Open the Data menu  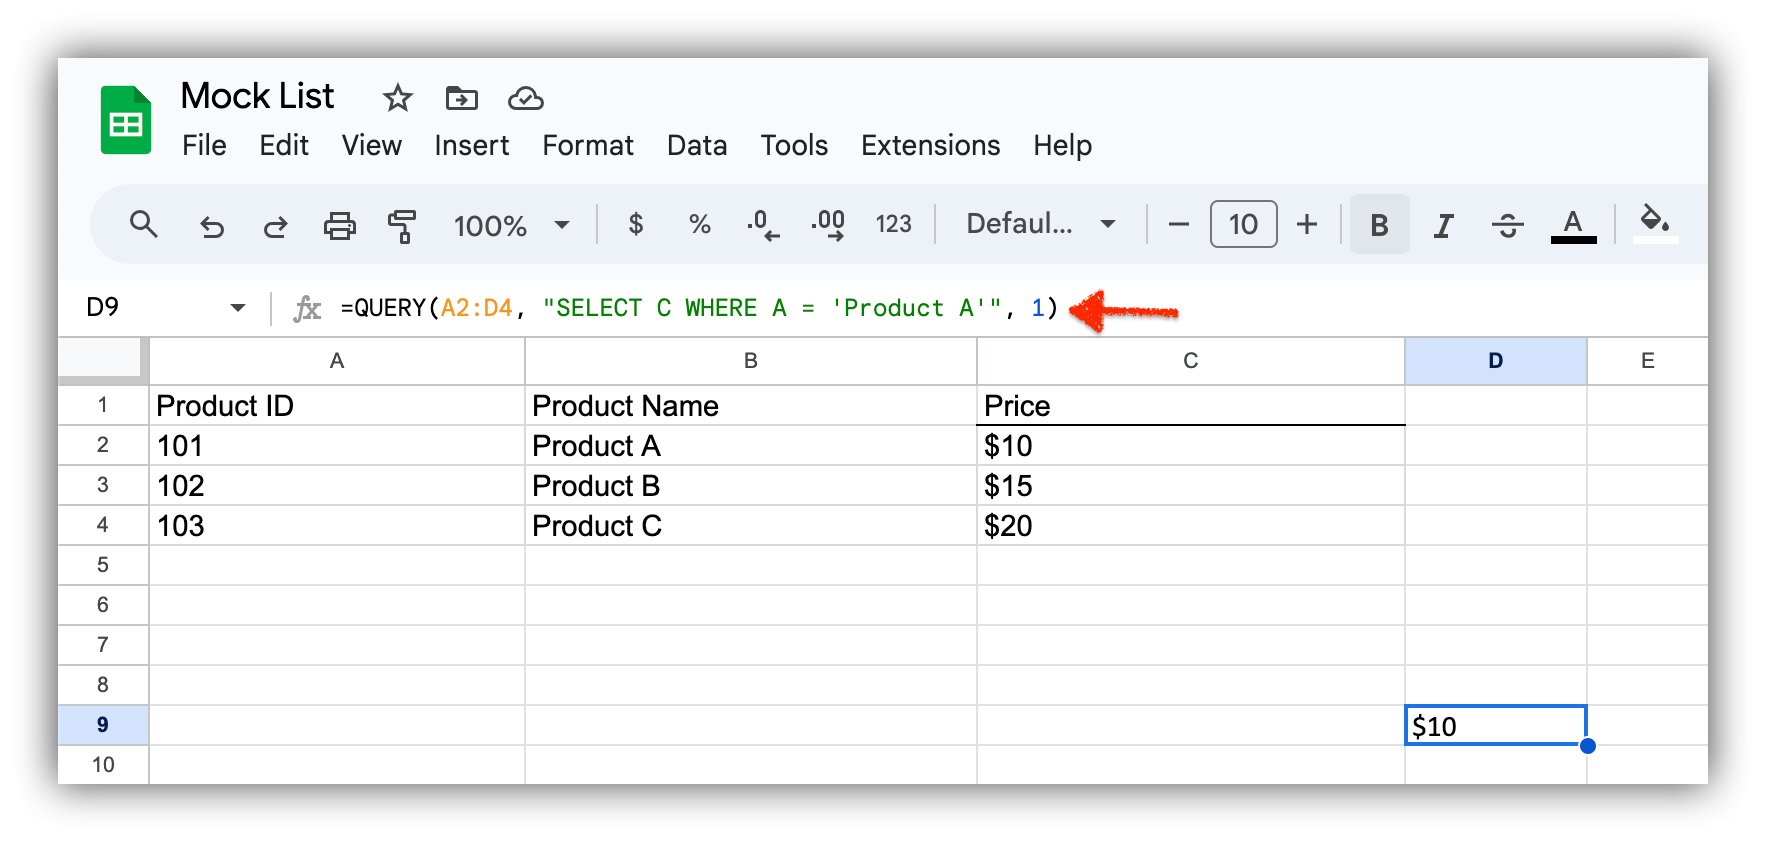click(696, 146)
